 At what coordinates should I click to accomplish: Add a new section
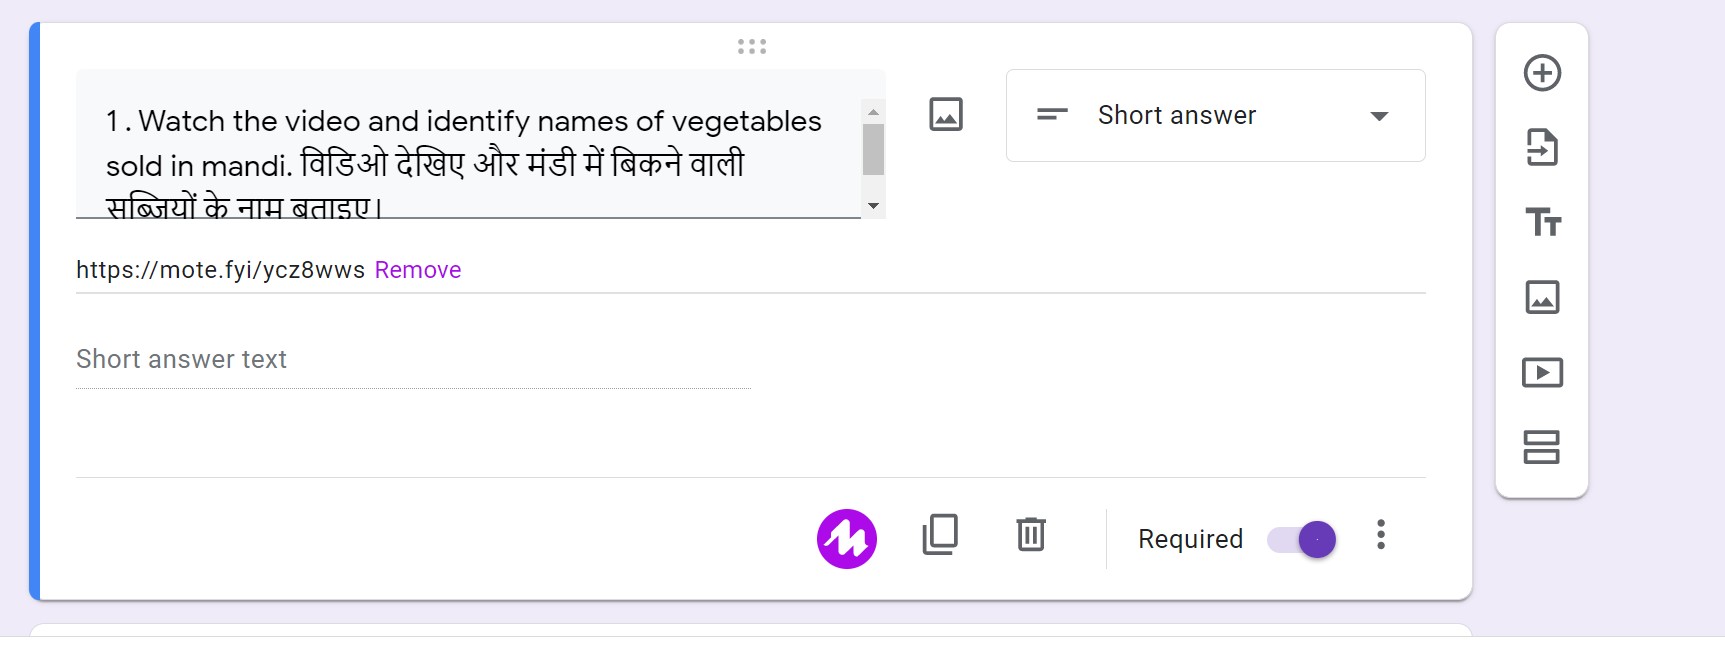tap(1542, 449)
